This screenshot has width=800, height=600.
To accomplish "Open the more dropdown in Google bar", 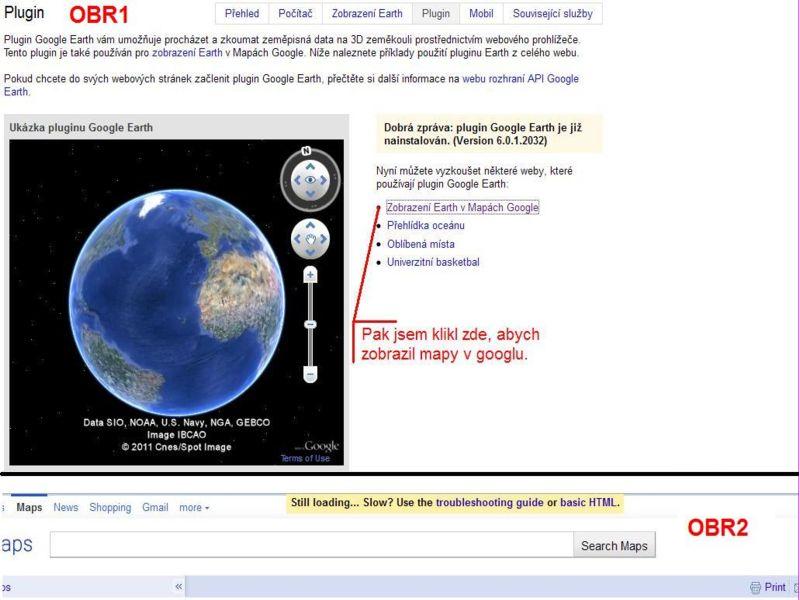I will pos(194,508).
